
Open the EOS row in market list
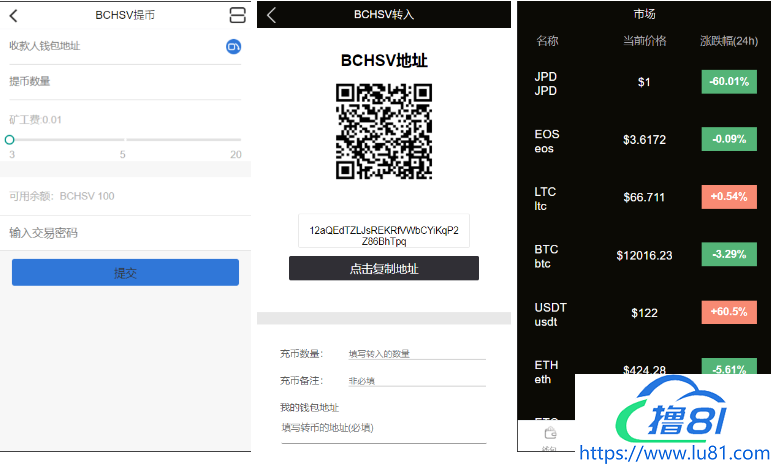[644, 141]
